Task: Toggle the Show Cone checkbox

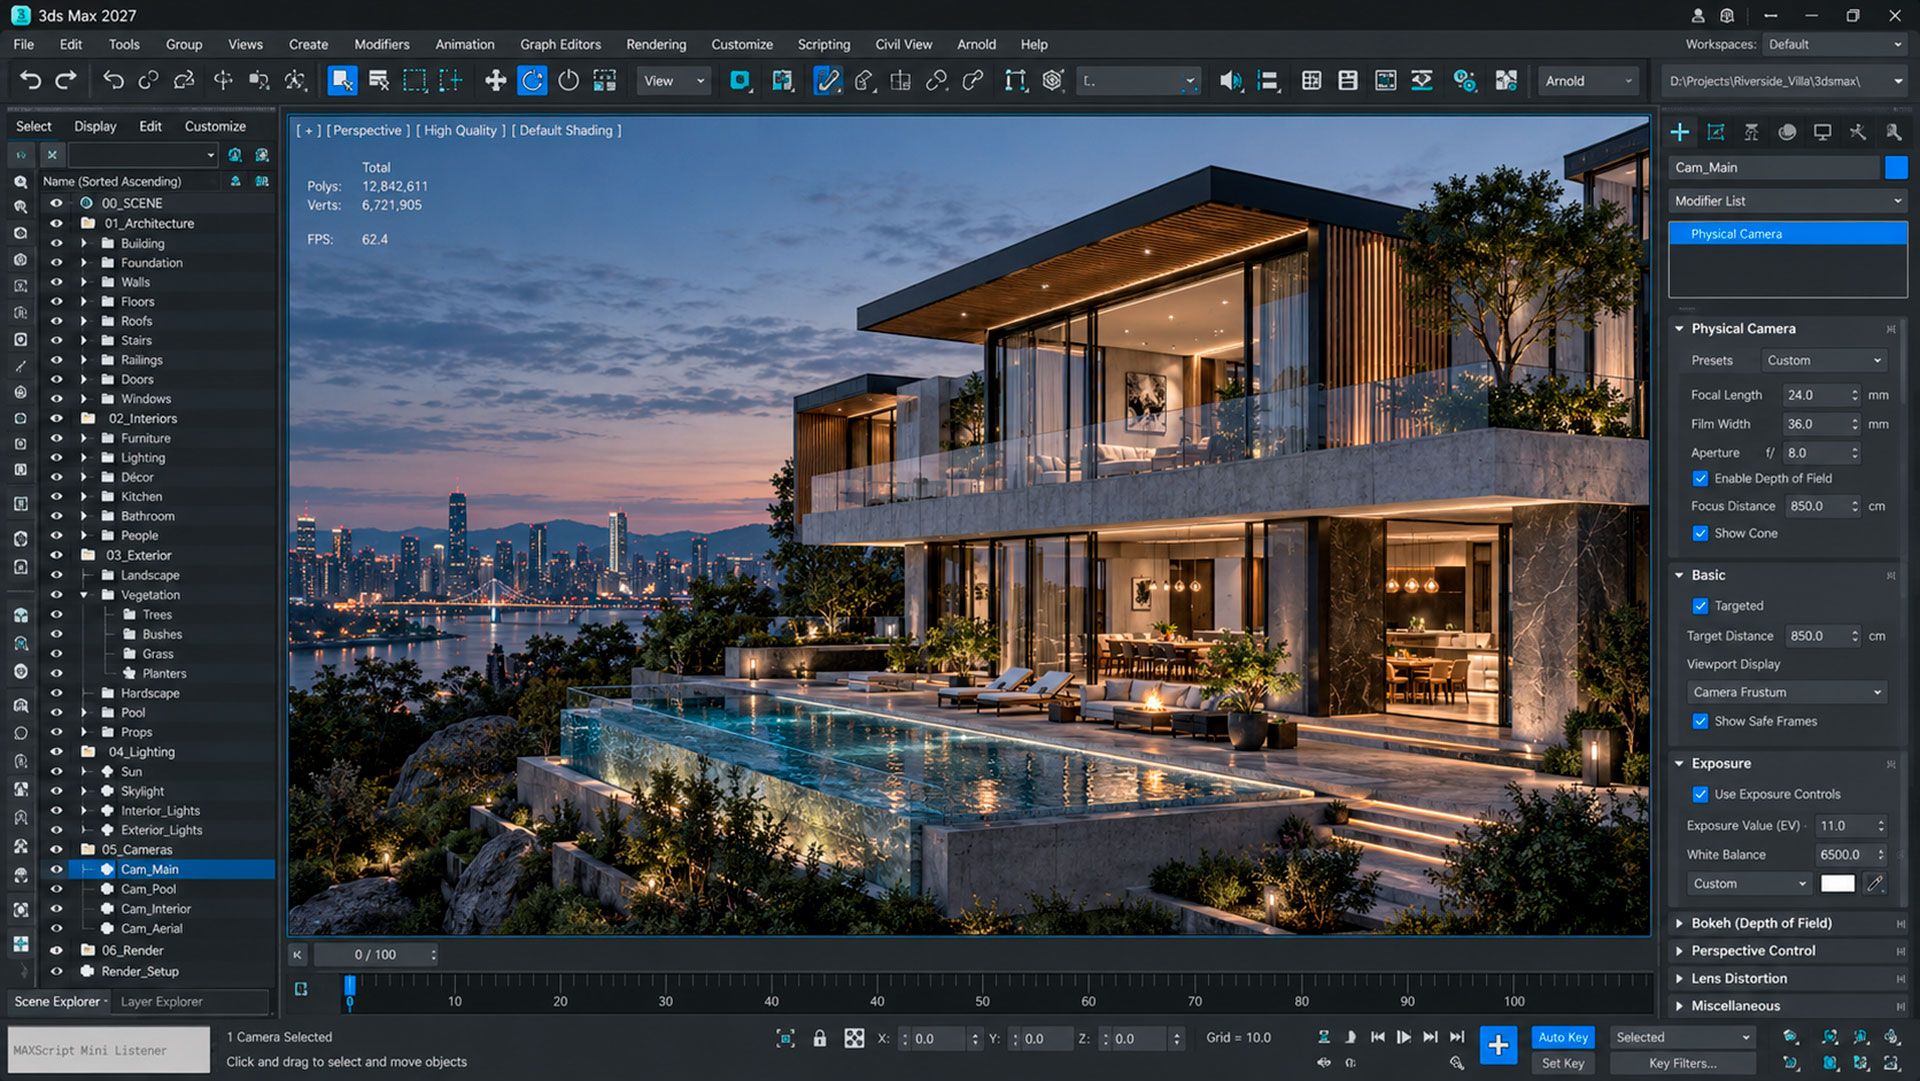Action: click(1700, 534)
